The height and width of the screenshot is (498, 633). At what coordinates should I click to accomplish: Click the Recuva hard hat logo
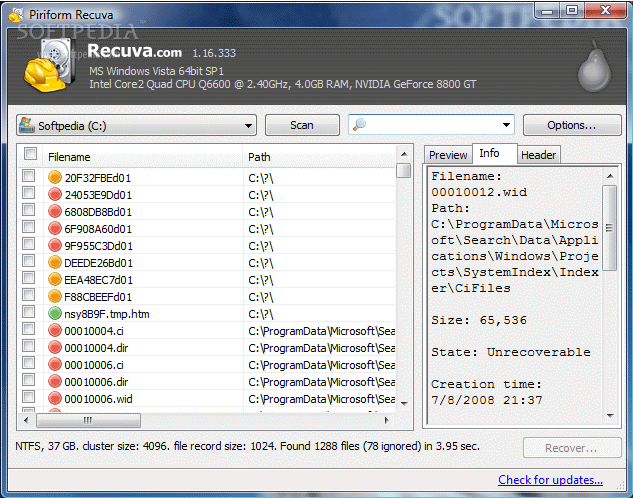(x=49, y=65)
